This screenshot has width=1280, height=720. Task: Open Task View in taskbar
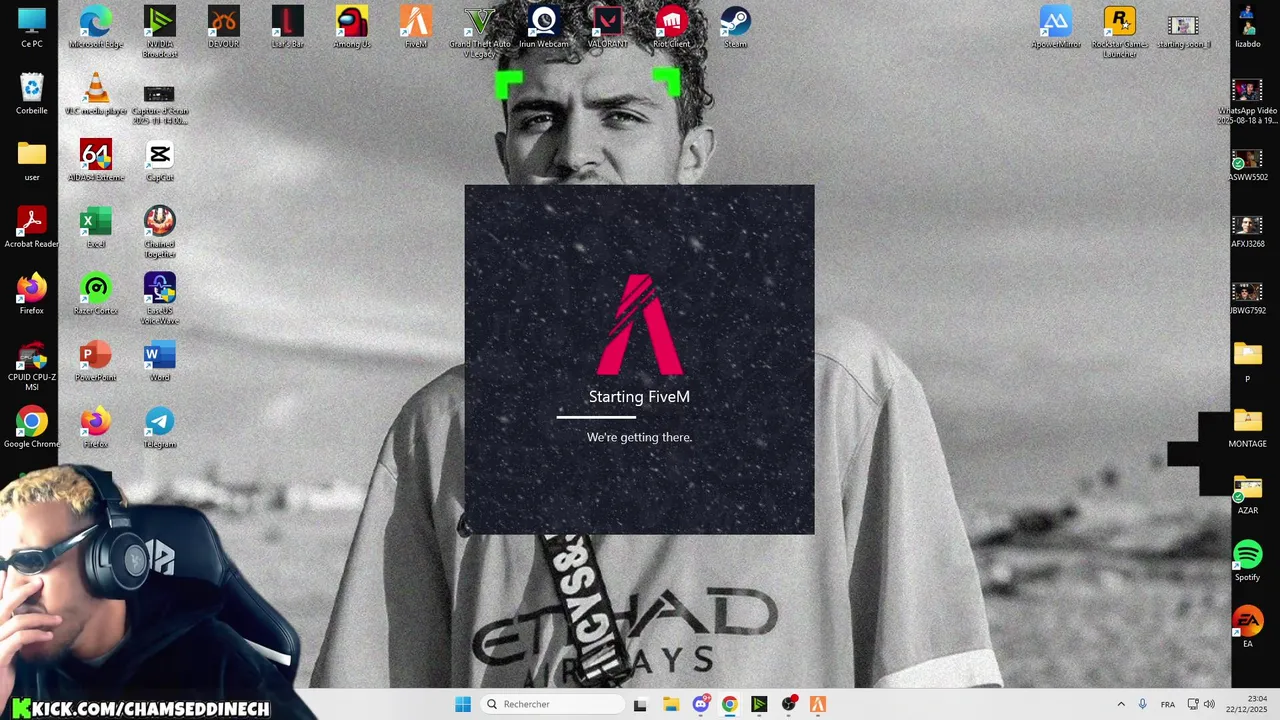coord(640,704)
